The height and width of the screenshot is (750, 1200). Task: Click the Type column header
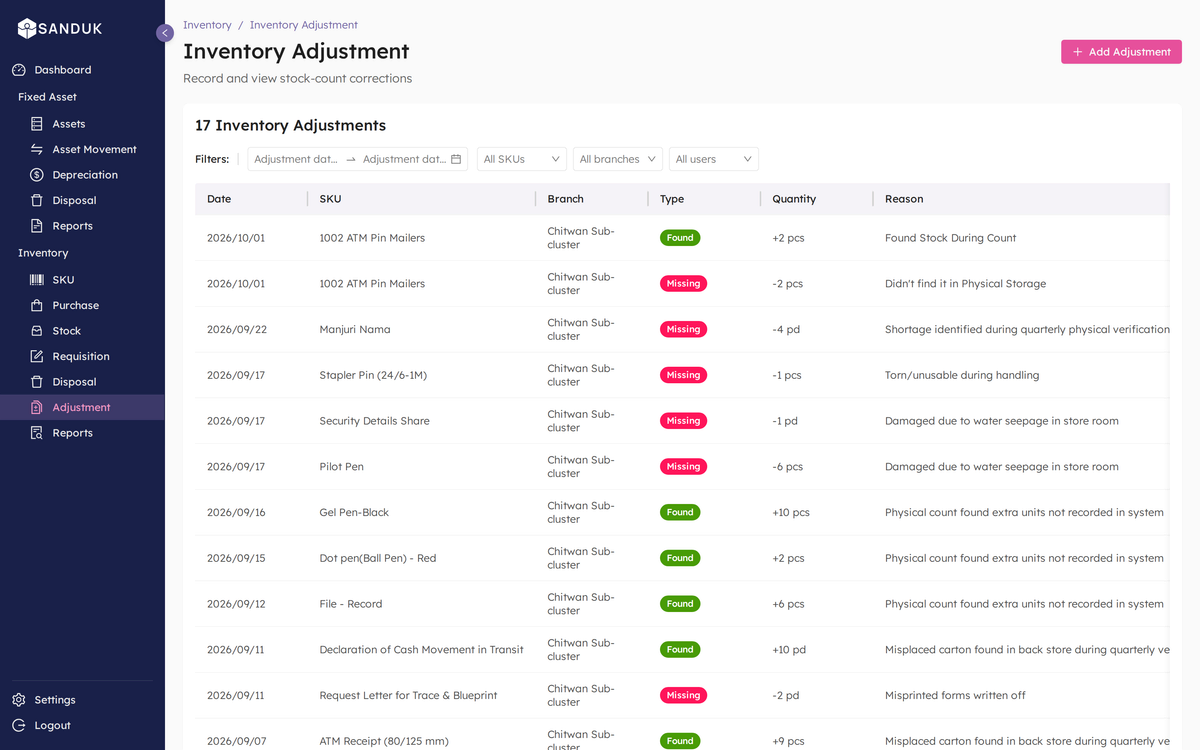click(704, 199)
